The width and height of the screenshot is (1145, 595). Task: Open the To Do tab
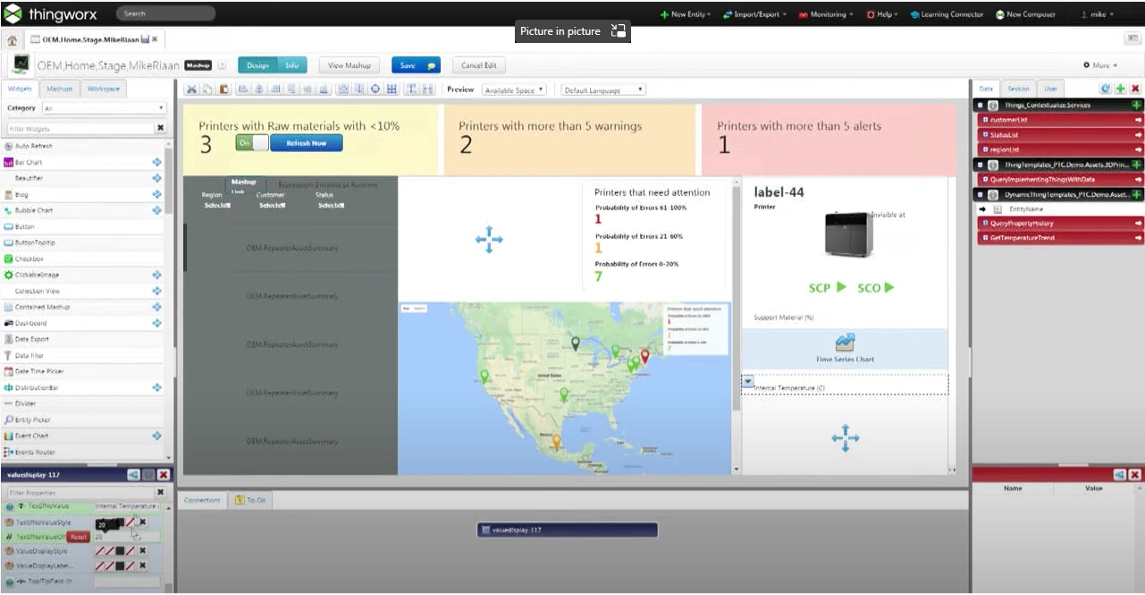(x=250, y=500)
